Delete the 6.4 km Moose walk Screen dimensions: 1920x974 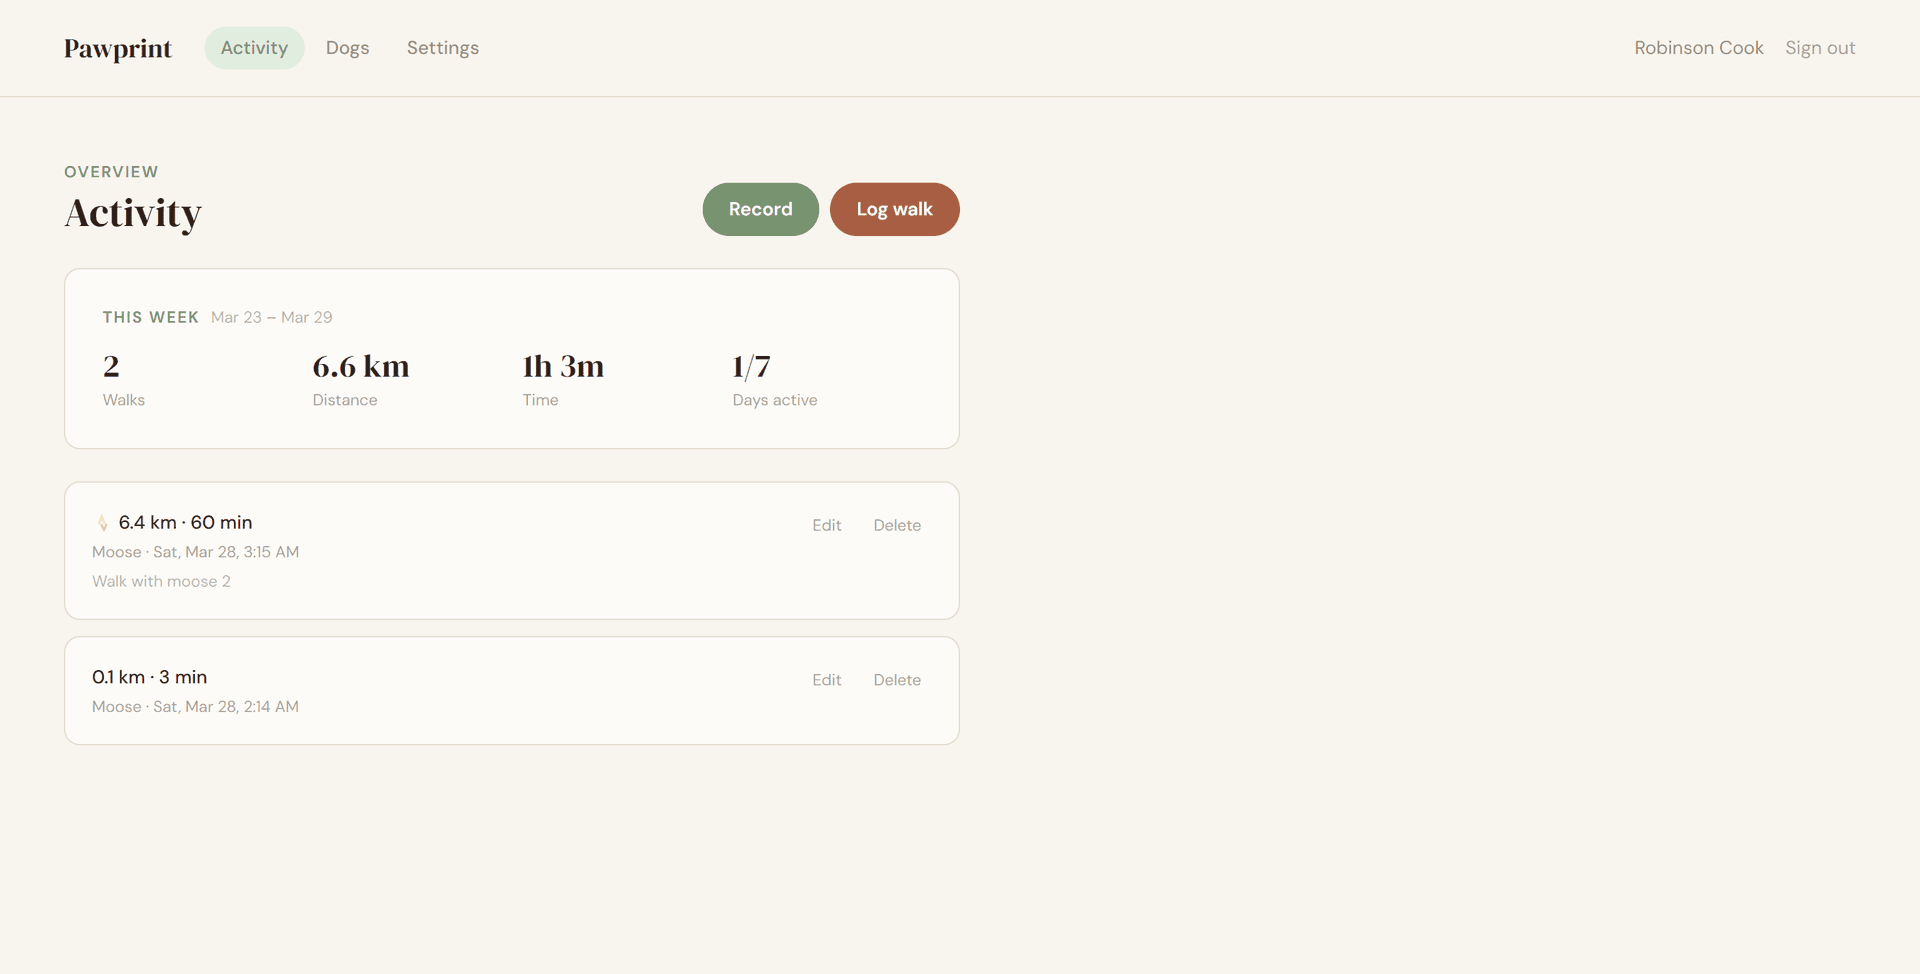point(897,525)
